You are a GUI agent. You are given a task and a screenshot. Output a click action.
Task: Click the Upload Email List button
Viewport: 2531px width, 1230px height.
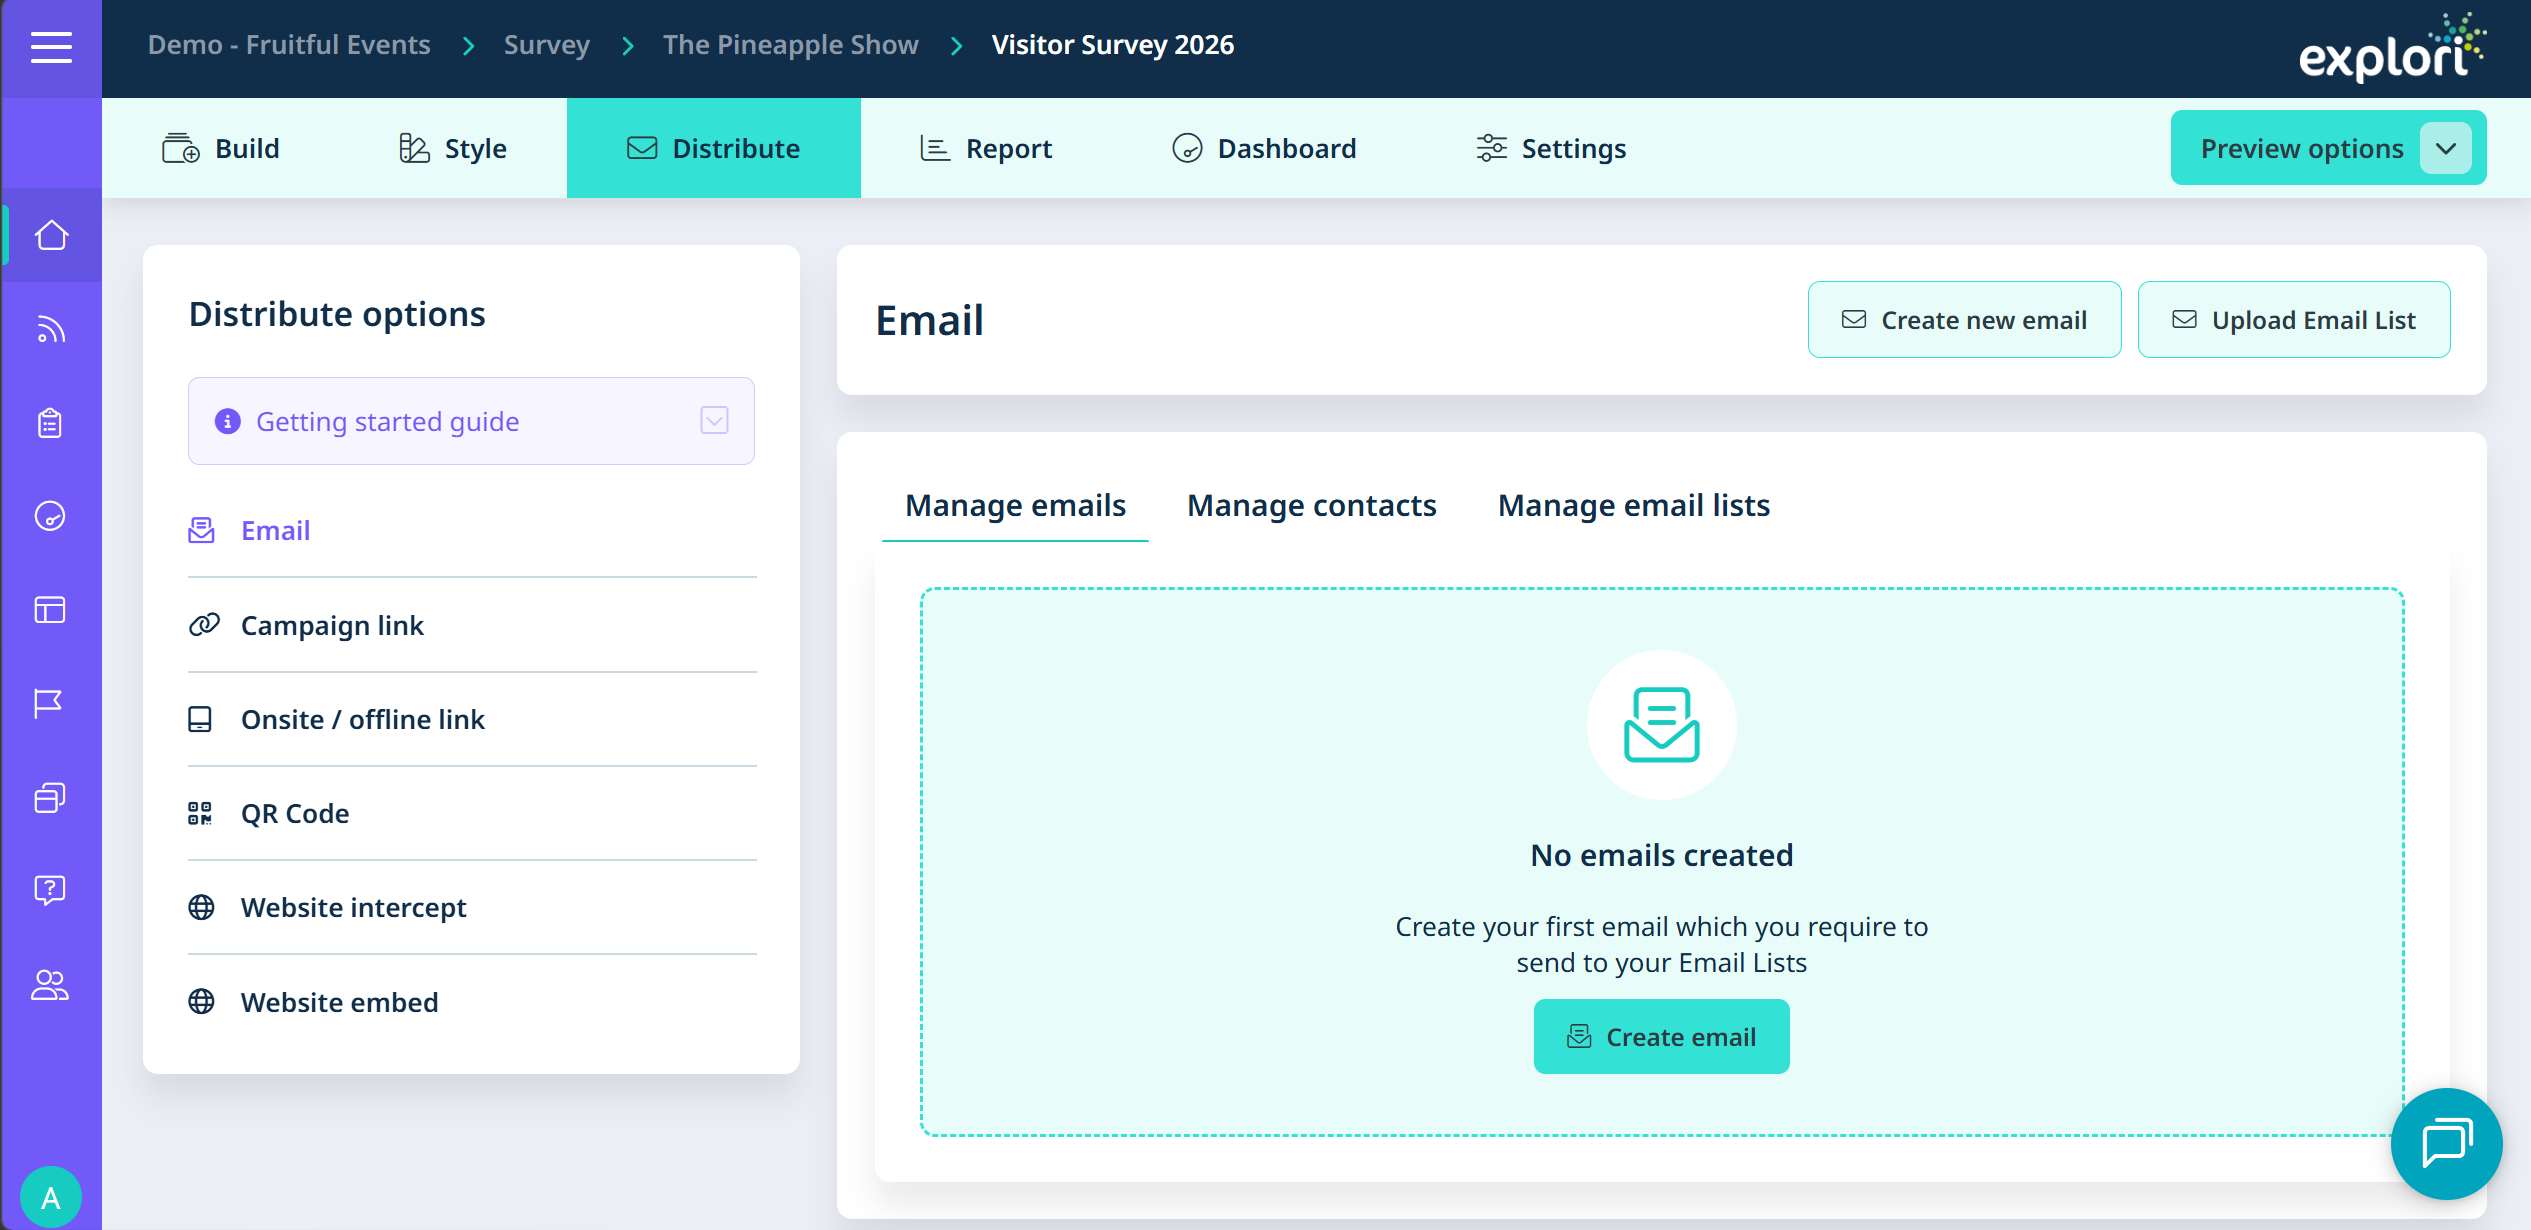(x=2293, y=320)
